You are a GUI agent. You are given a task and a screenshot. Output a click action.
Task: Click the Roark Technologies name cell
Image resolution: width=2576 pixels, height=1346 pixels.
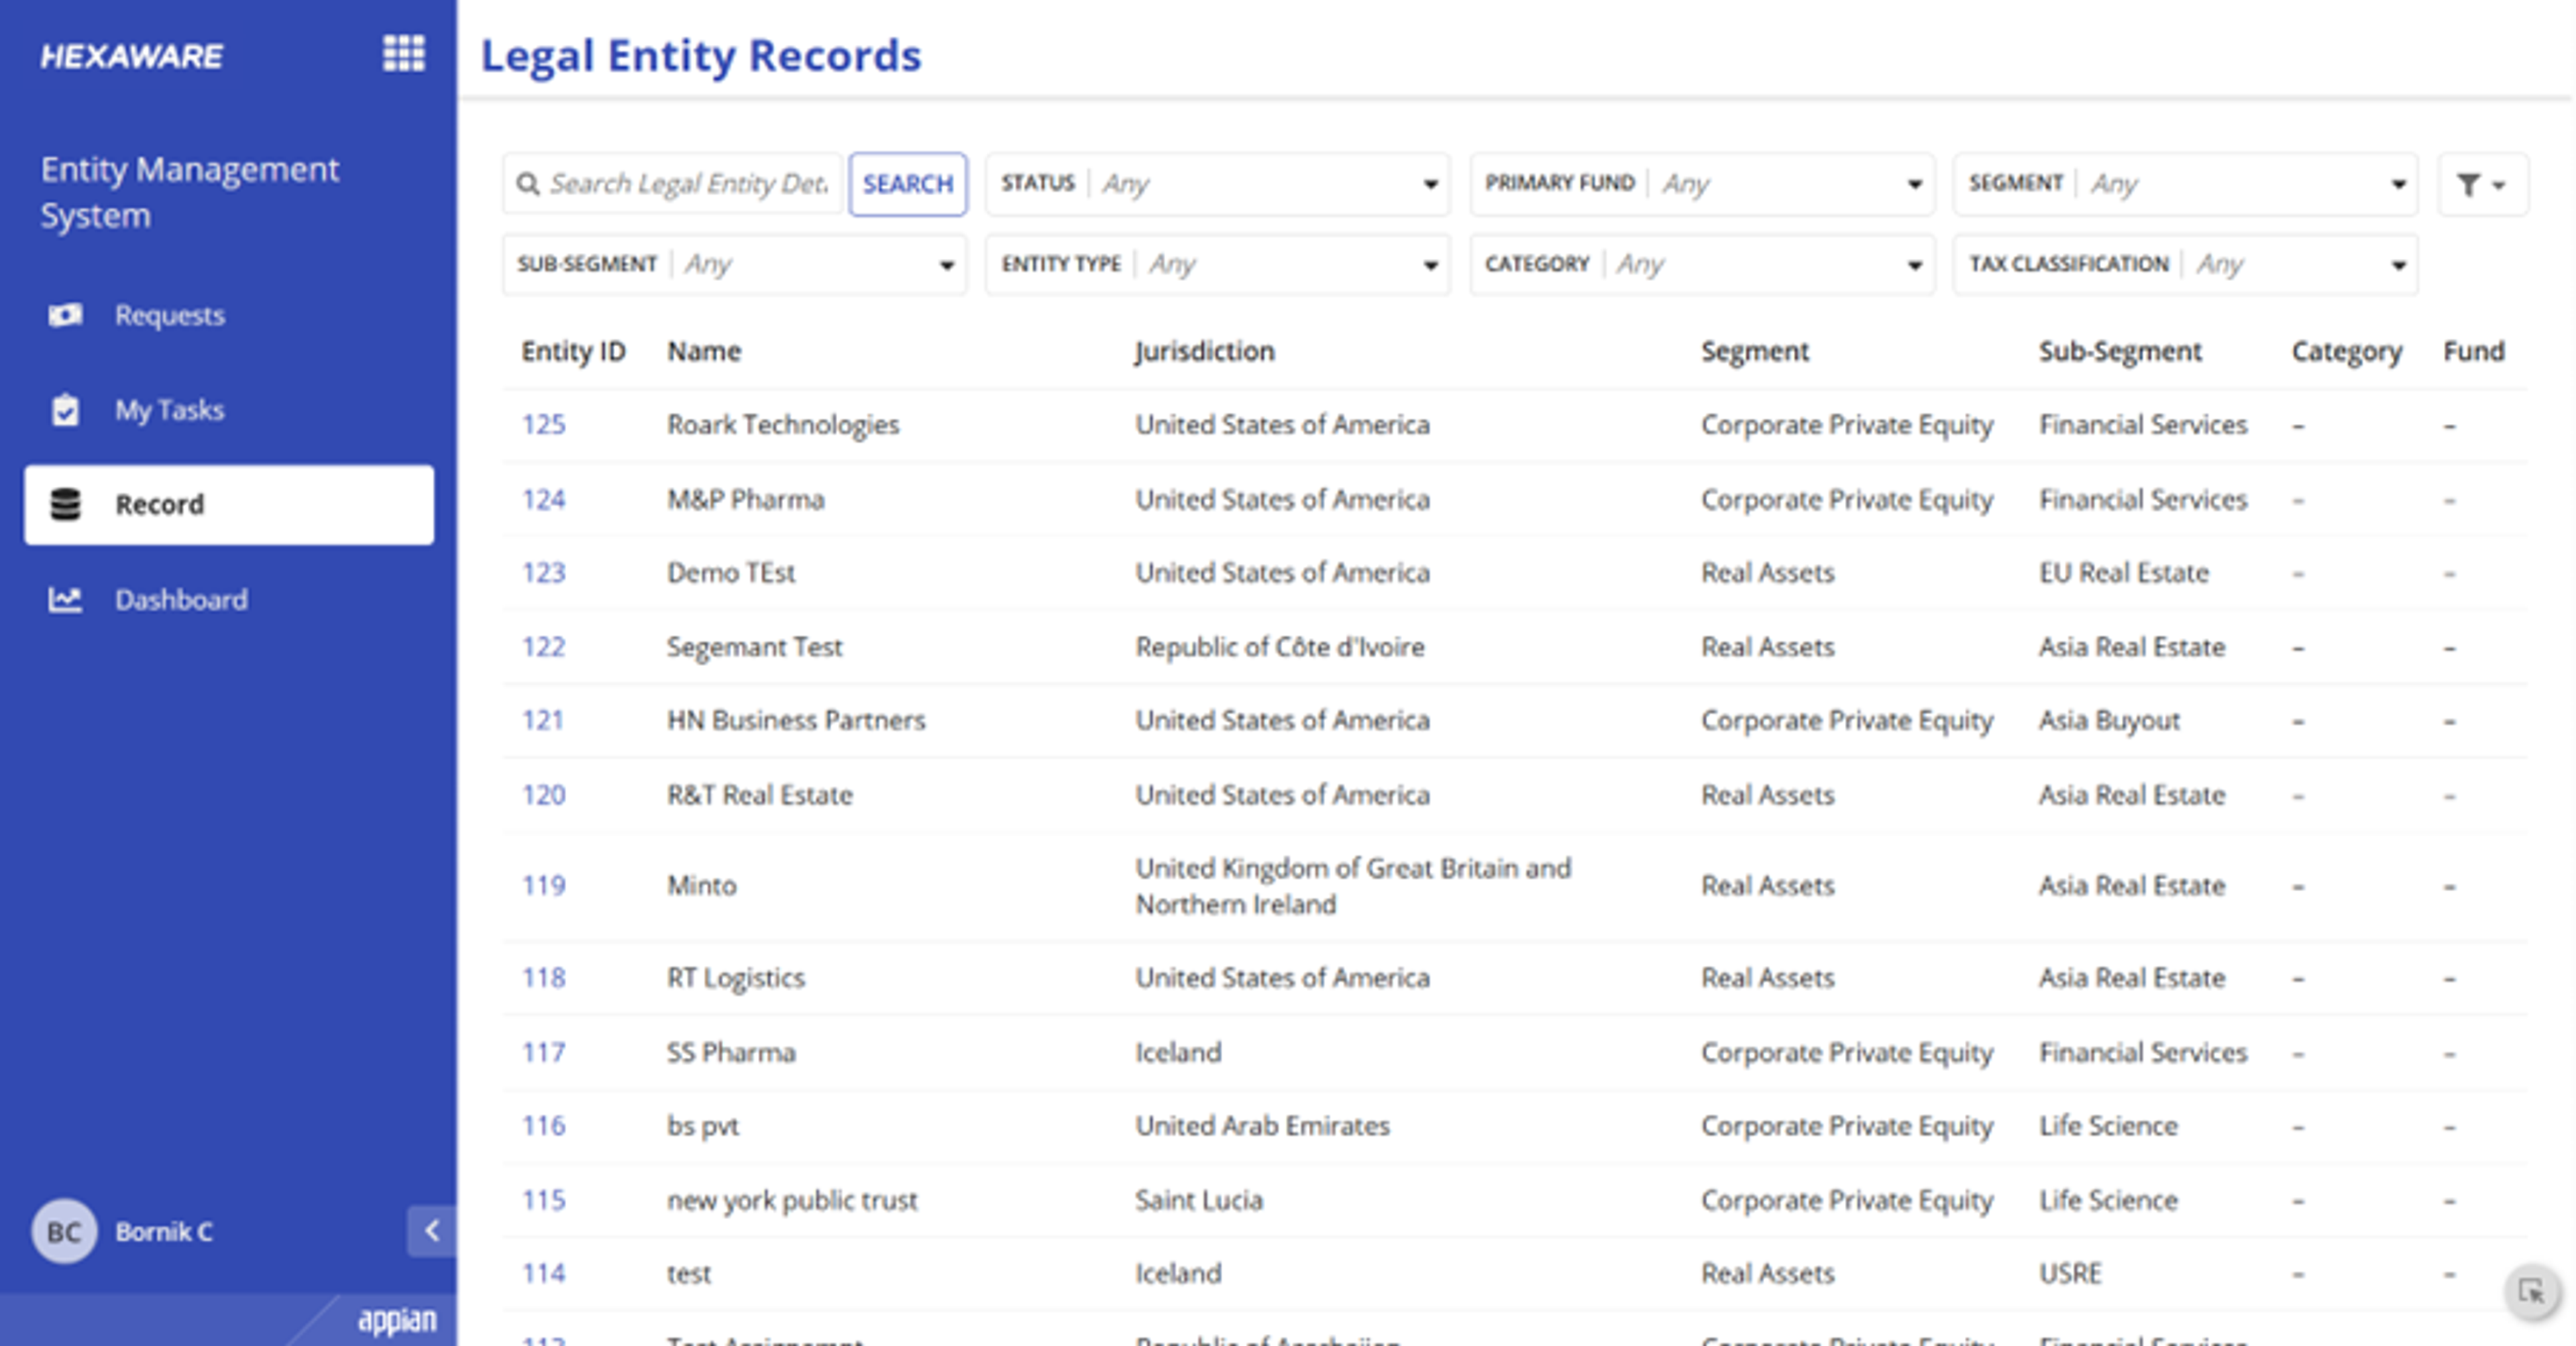(783, 425)
